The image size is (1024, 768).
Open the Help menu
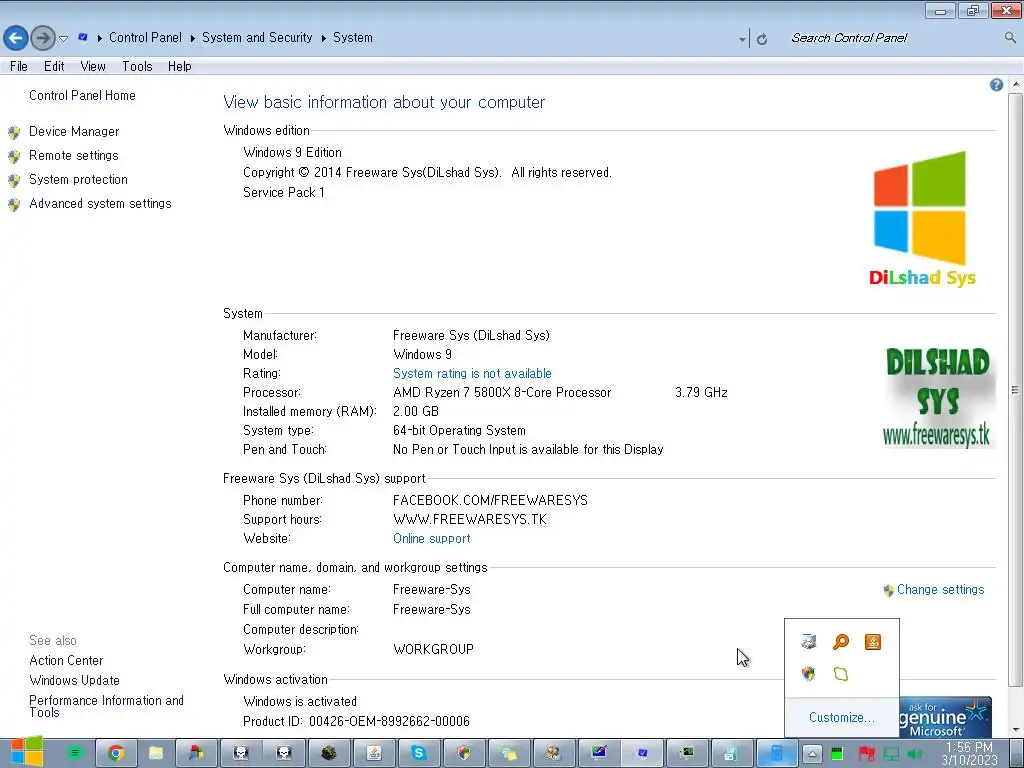tap(180, 66)
